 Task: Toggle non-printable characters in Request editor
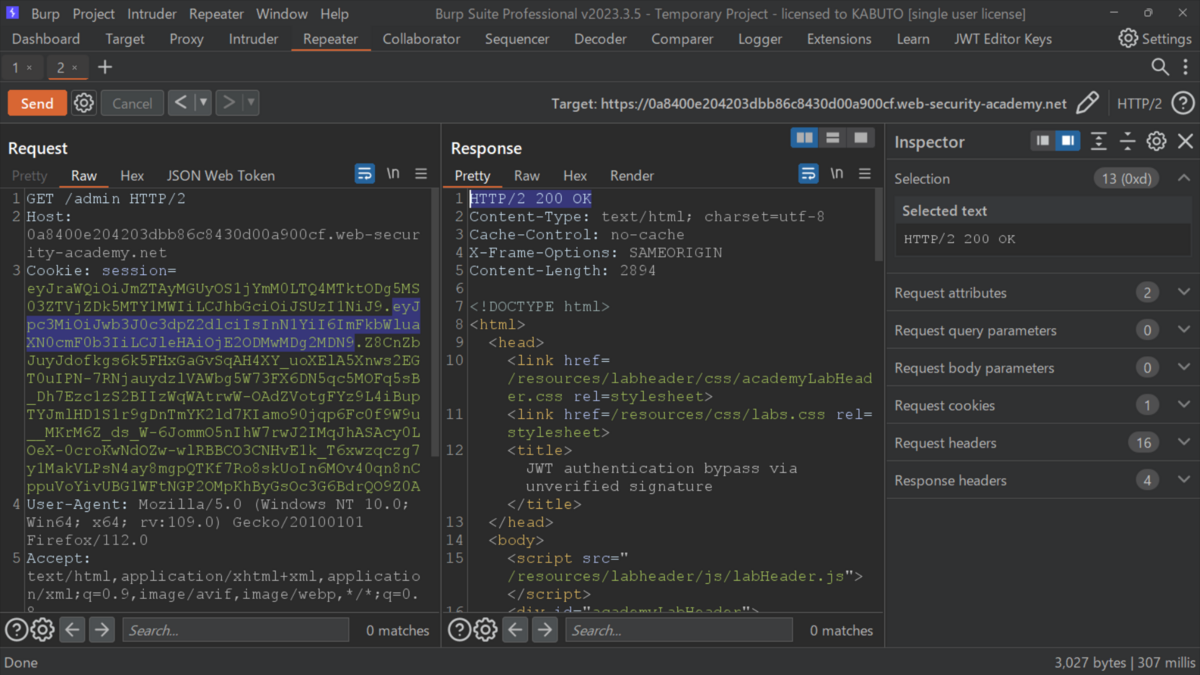[393, 174]
